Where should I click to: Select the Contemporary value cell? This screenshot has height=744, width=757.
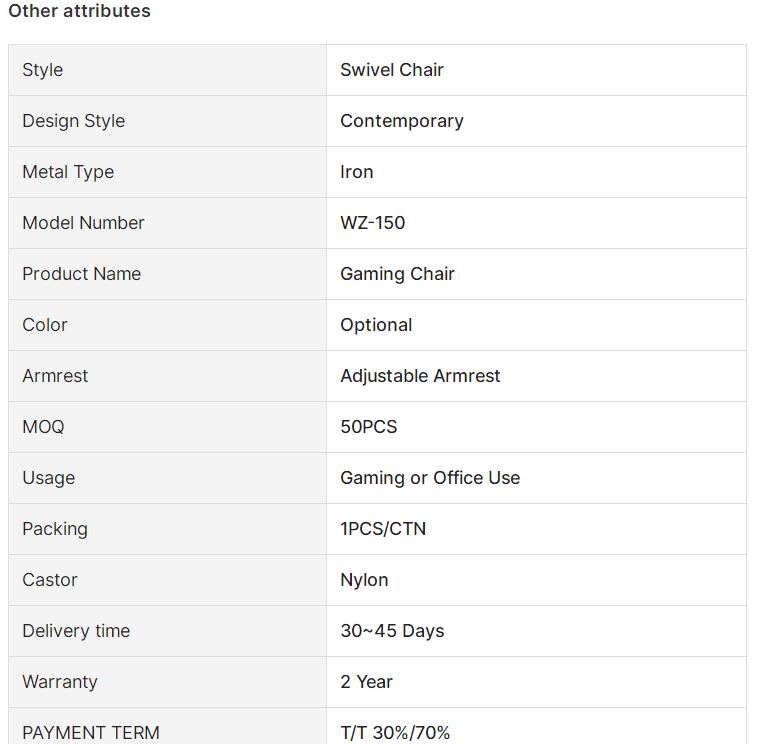click(536, 121)
